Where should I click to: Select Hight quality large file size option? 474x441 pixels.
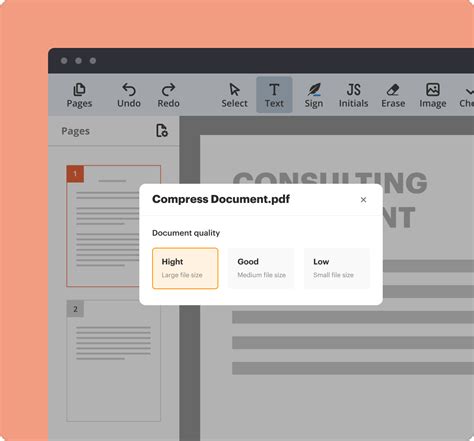[x=185, y=268]
